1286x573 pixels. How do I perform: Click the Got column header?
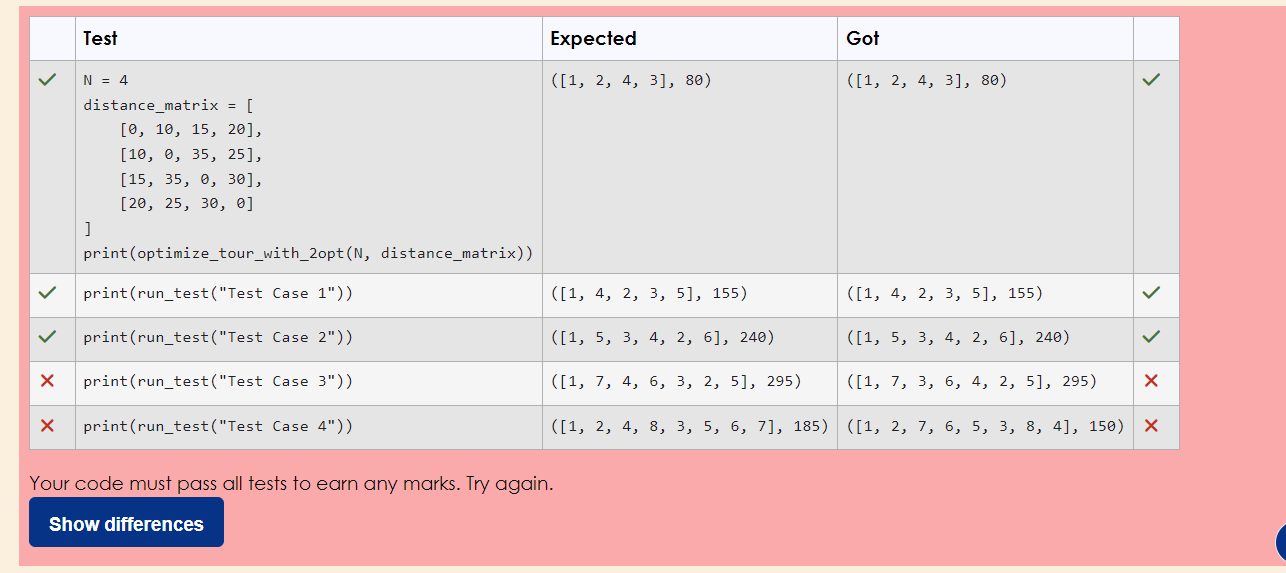[x=862, y=39]
